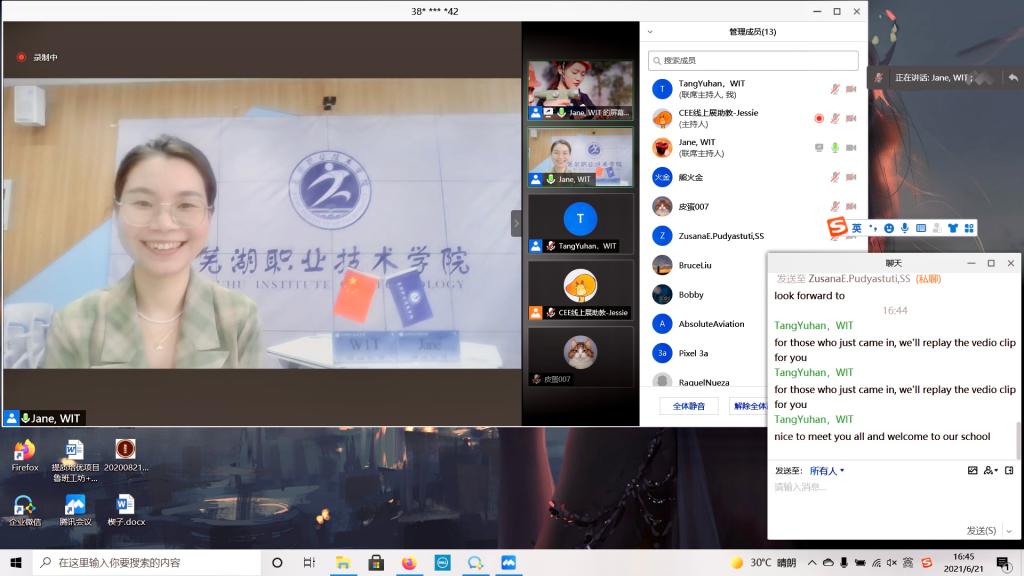Image resolution: width=1024 pixels, height=576 pixels.
Task: Click the recording indicator for CEE线上展助教-Jessie
Action: coord(819,118)
